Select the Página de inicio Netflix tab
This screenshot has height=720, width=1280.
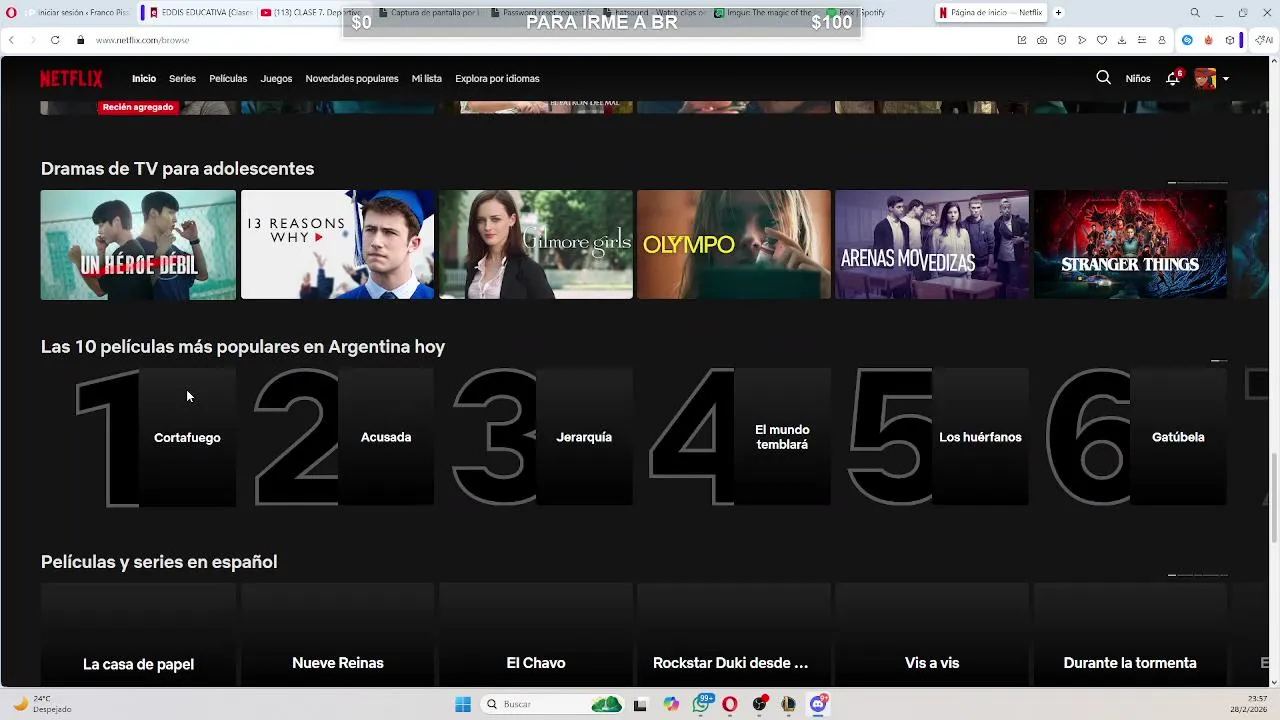coord(991,13)
